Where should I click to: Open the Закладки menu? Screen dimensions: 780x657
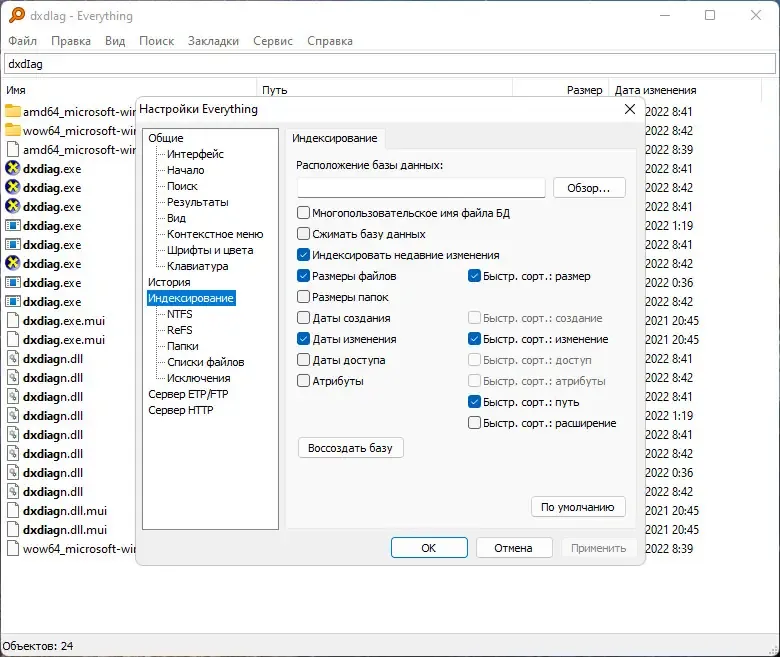coord(213,41)
